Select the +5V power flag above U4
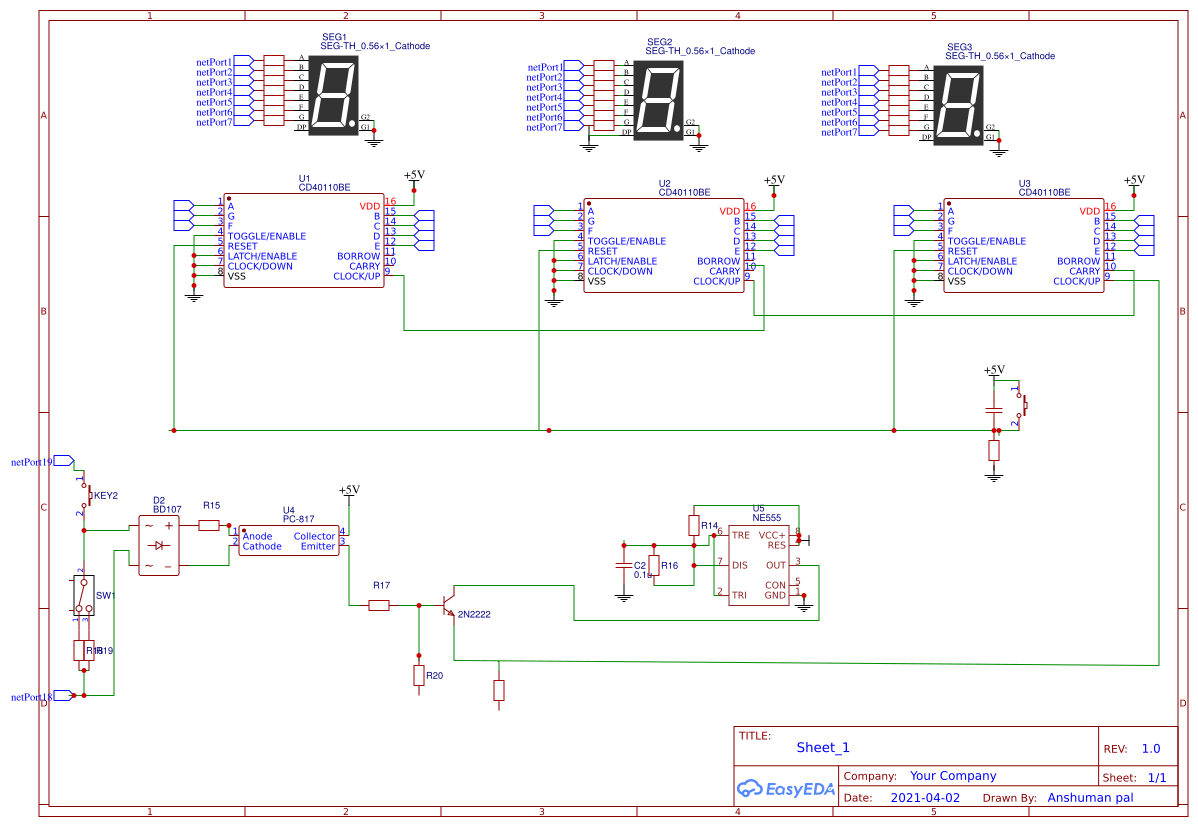Viewport: 1198px width, 827px height. point(347,490)
